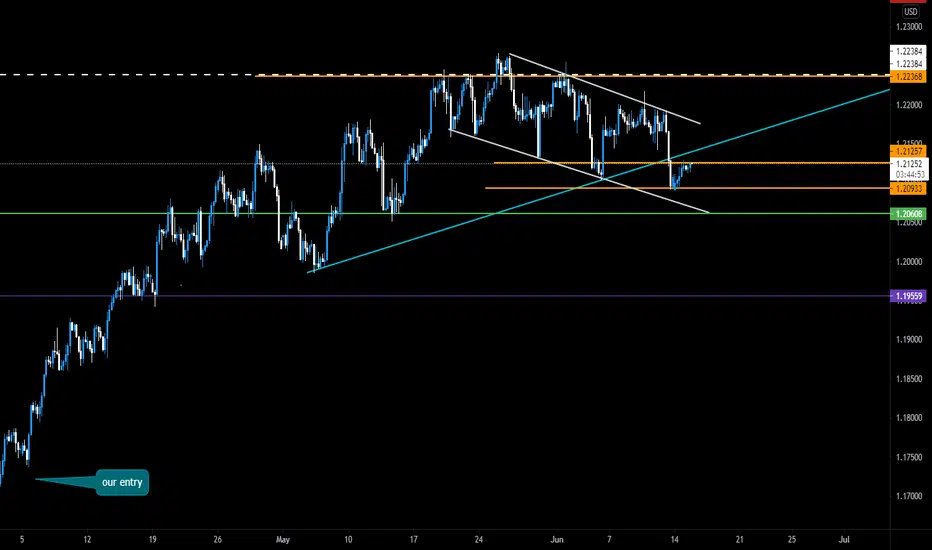Select the green 1.20608 price label
932x550 pixels.
pos(908,214)
